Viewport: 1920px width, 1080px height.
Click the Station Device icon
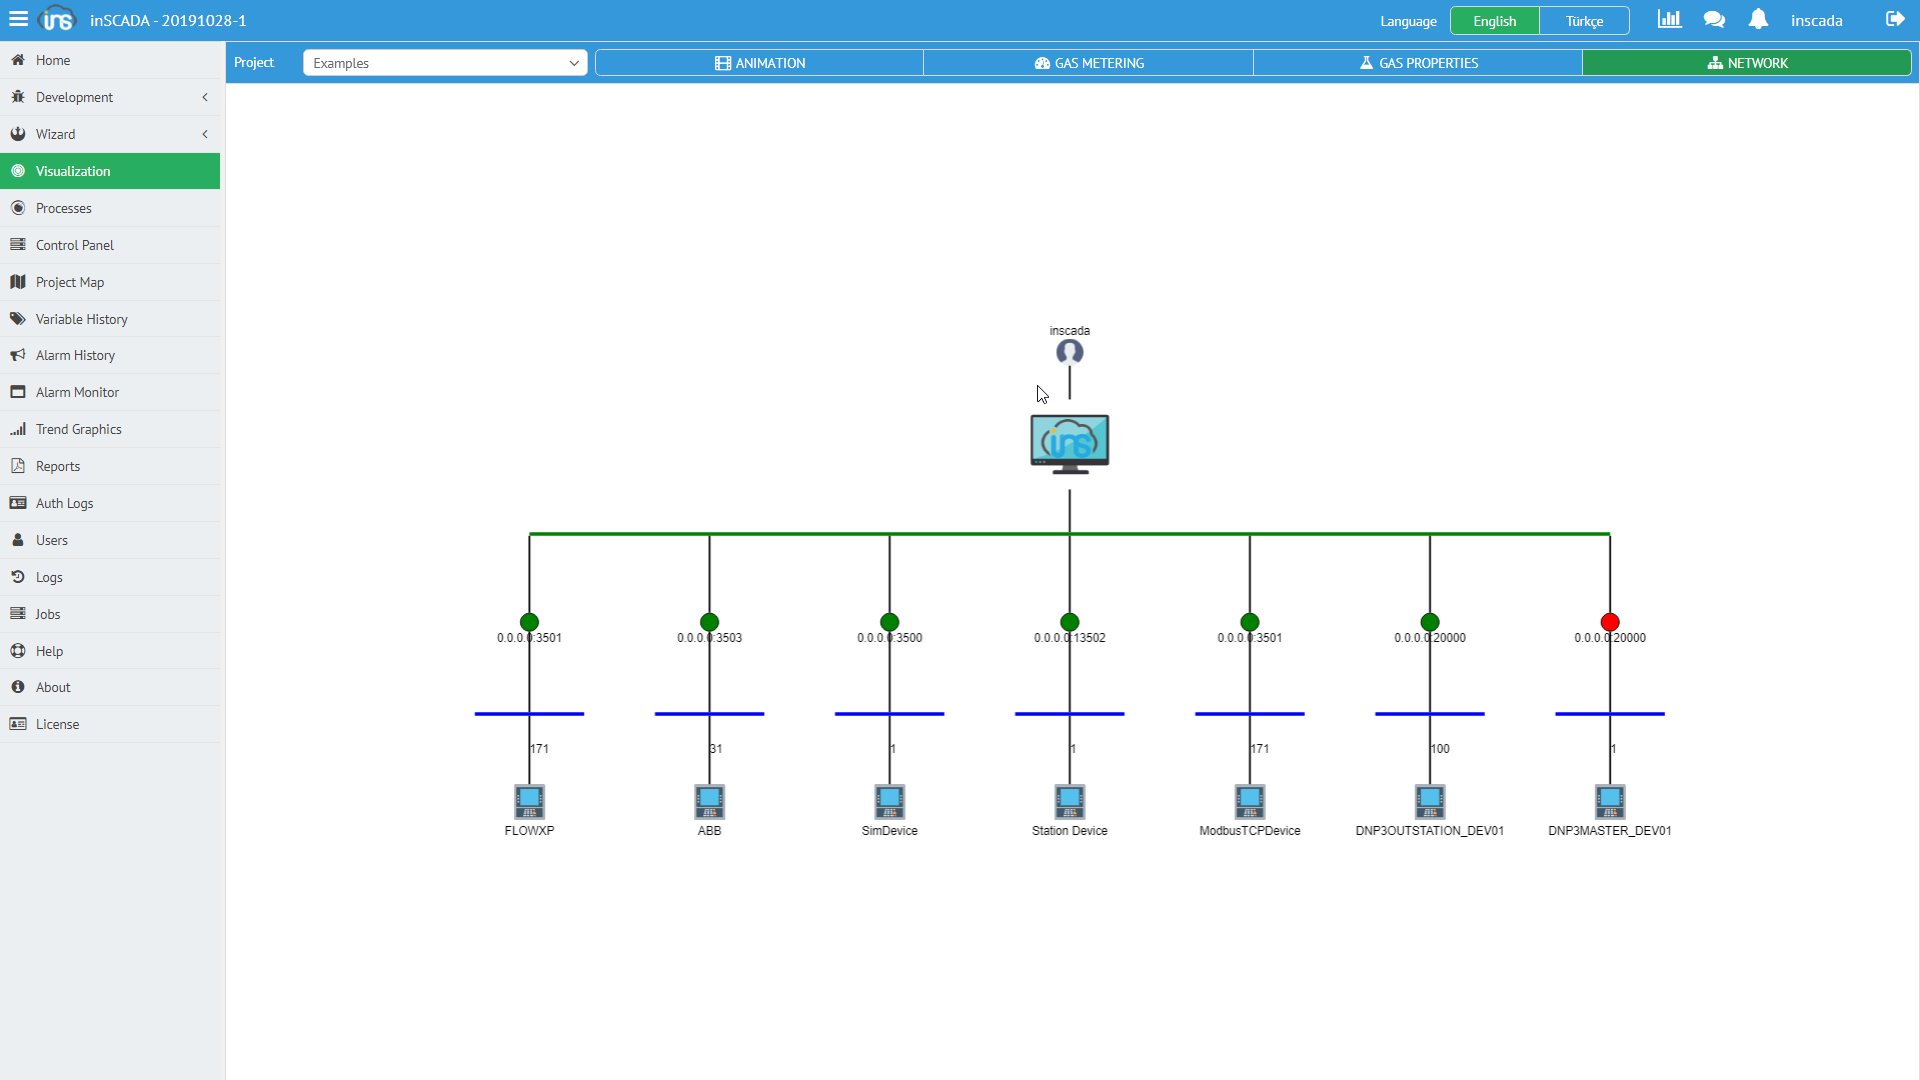(1069, 801)
